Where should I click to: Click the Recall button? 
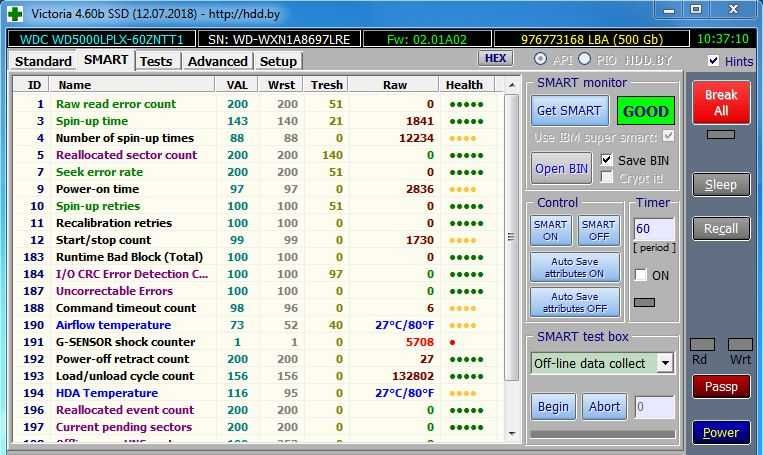(721, 229)
